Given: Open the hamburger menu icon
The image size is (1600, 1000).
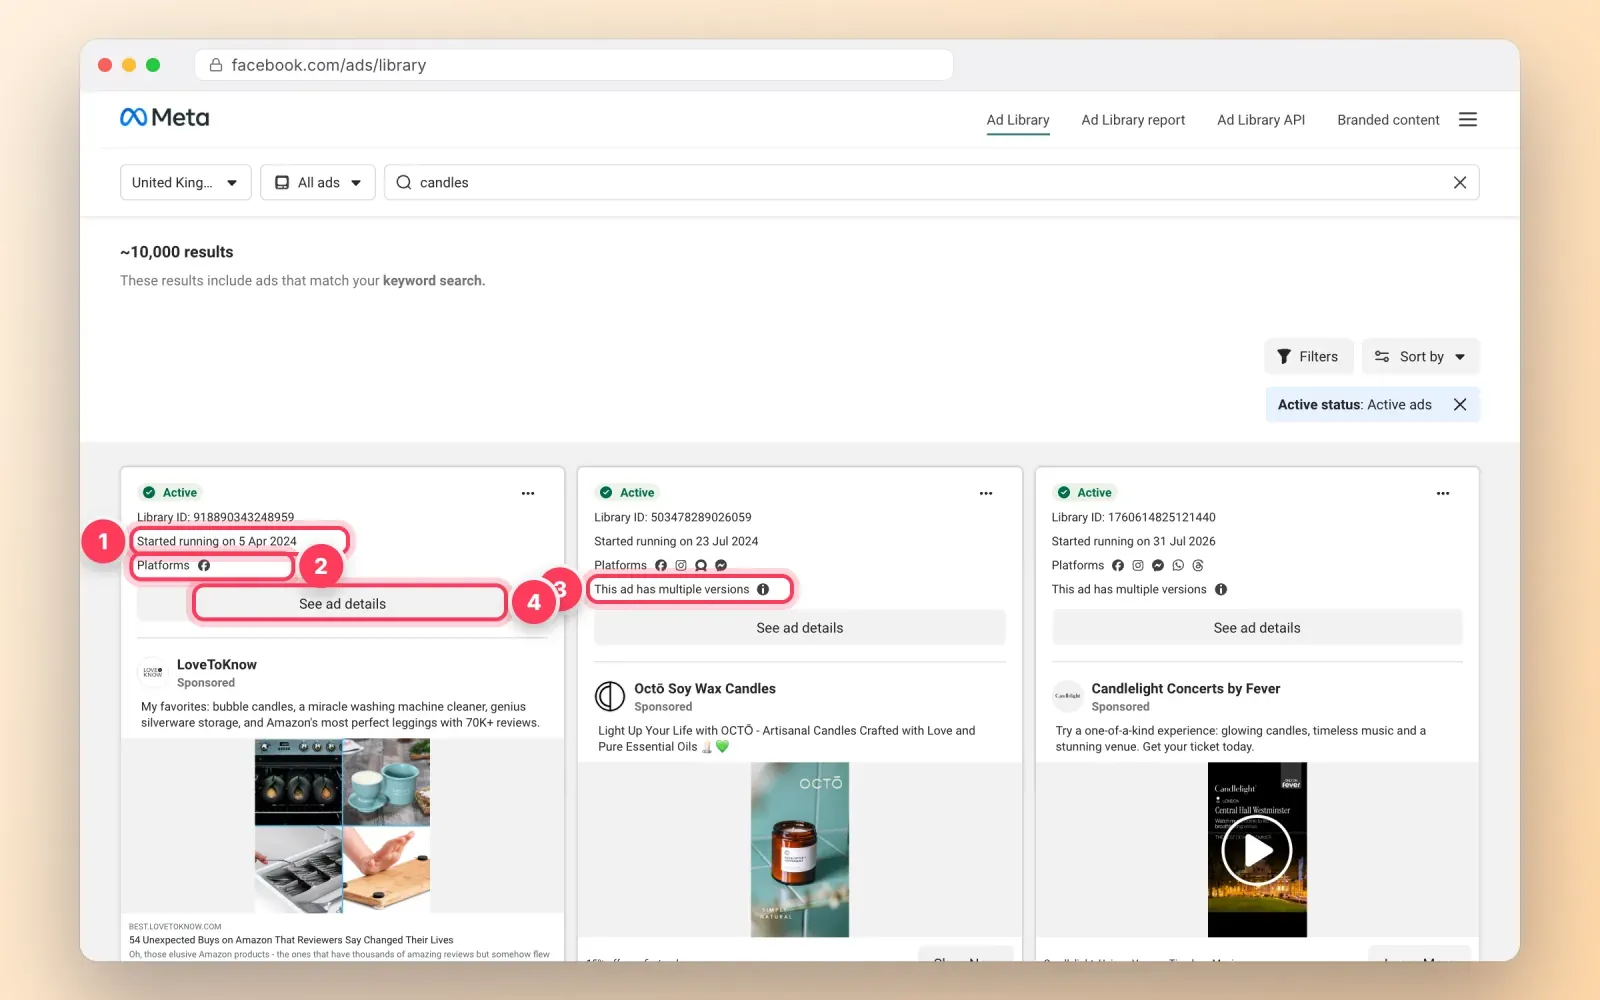Looking at the screenshot, I should coord(1468,119).
